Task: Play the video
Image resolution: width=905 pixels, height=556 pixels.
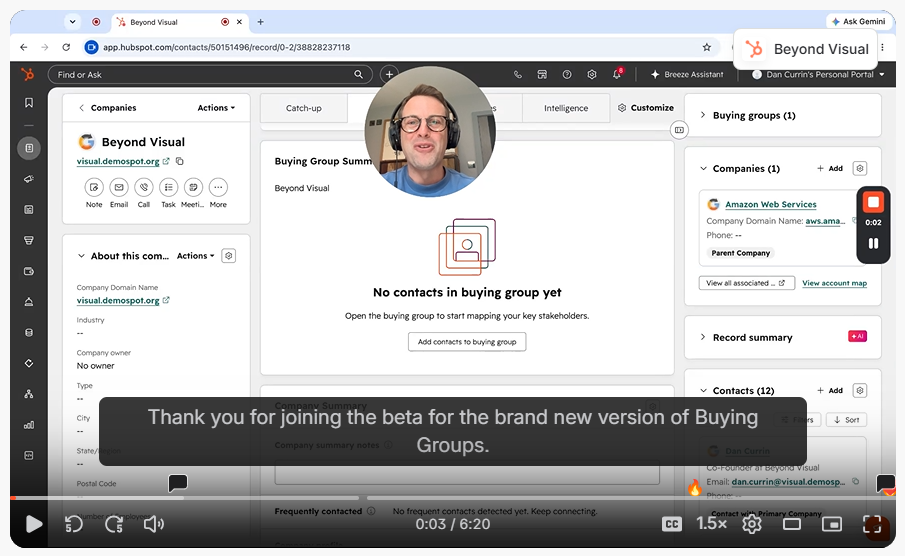Action: pyautogui.click(x=33, y=524)
